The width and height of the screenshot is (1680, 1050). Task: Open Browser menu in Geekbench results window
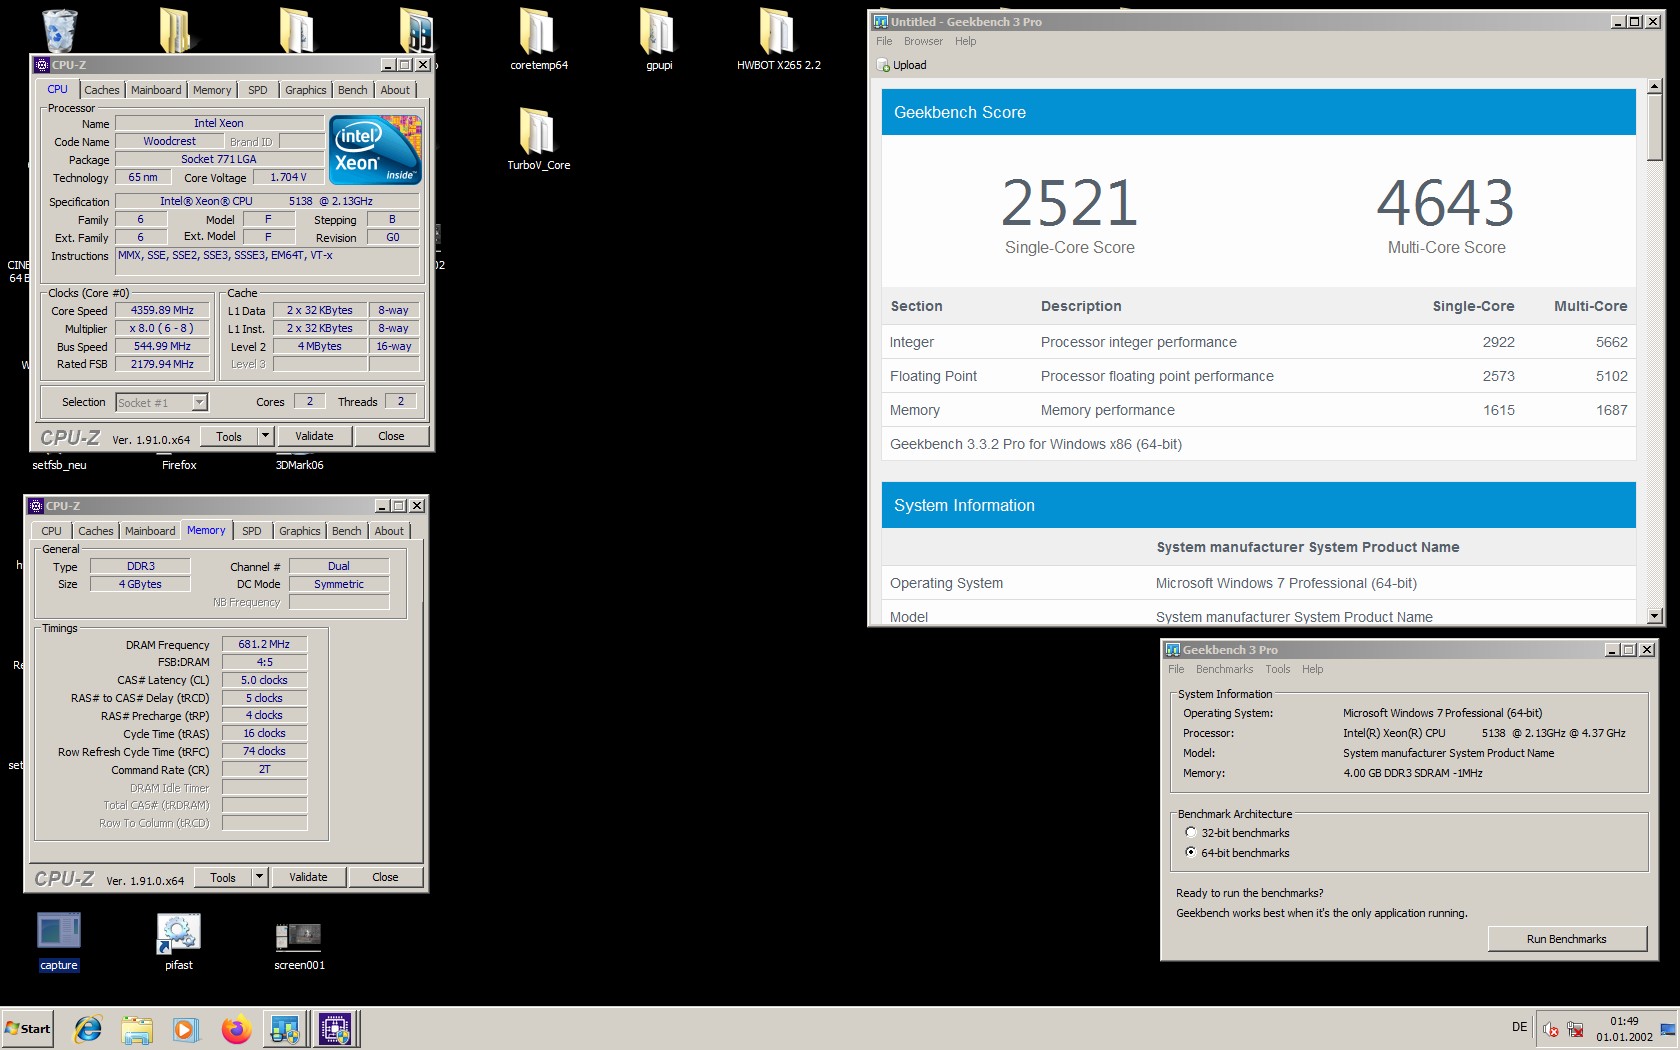pyautogui.click(x=923, y=41)
